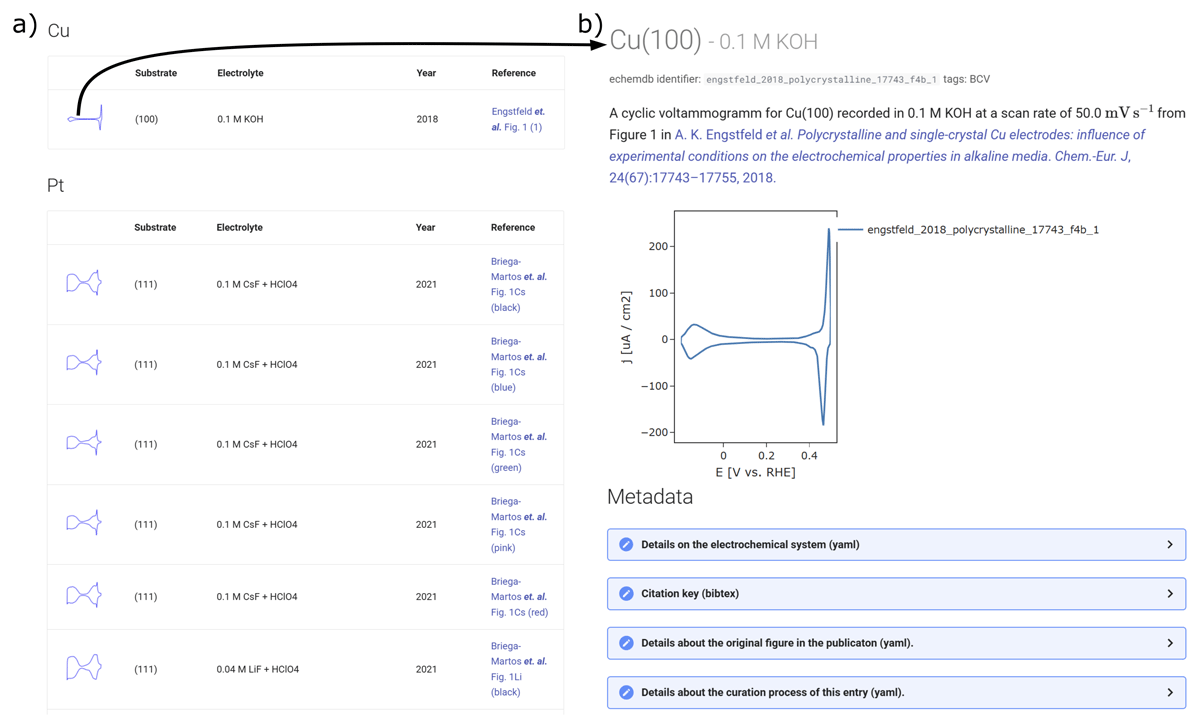The height and width of the screenshot is (728, 1200).
Task: Click the first Pt(111) CsF thumbnail
Action: pyautogui.click(x=84, y=284)
